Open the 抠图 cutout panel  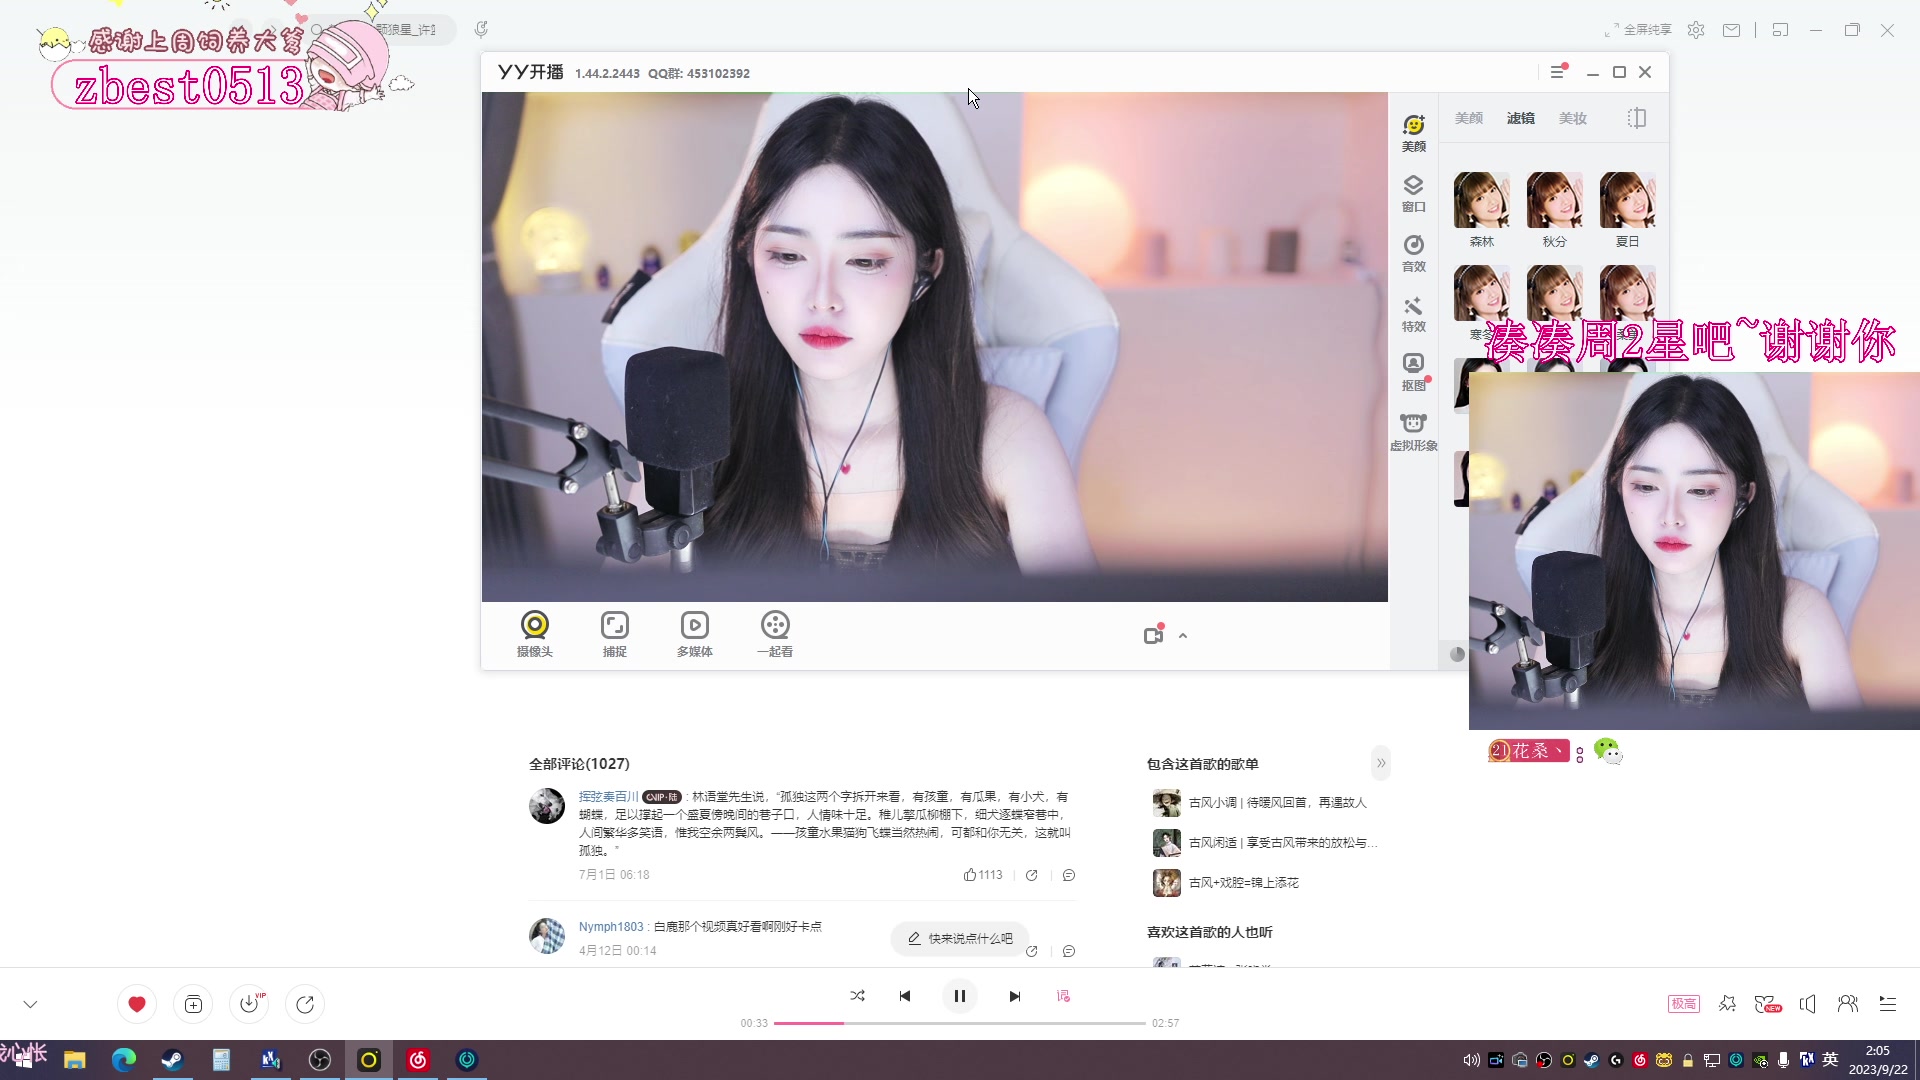[x=1413, y=371]
